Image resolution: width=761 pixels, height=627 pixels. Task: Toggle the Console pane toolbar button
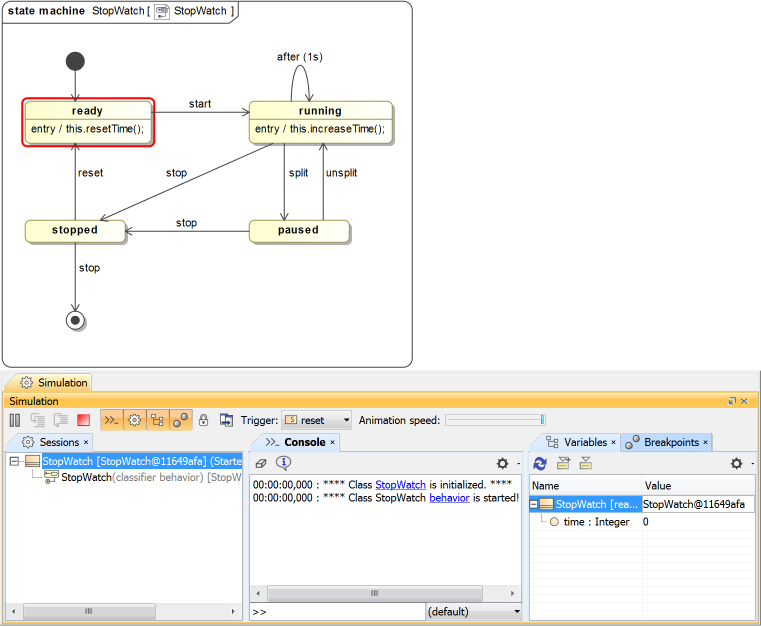(112, 421)
